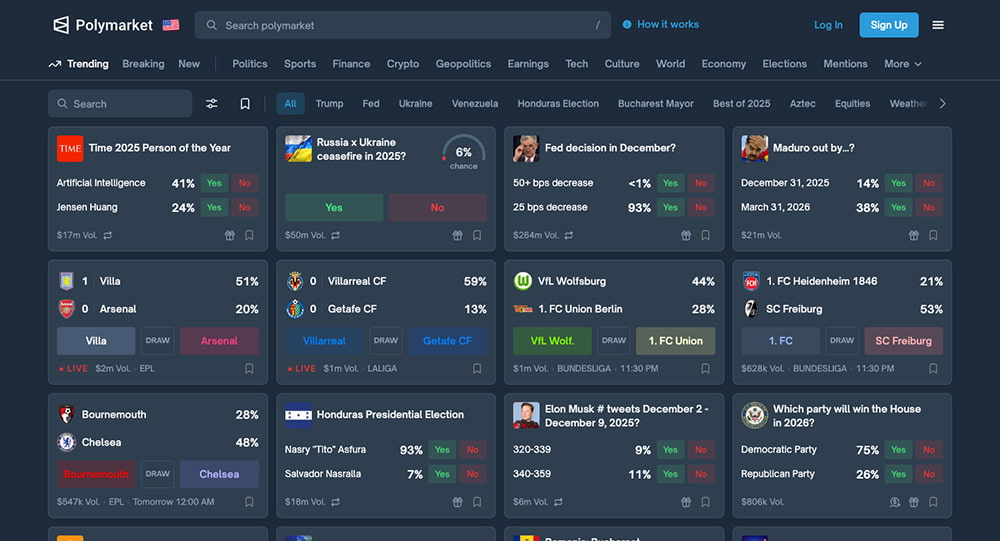This screenshot has width=1000, height=541.
Task: Click gift icon on Russia x Ukraine ceasefire card
Action: point(457,235)
